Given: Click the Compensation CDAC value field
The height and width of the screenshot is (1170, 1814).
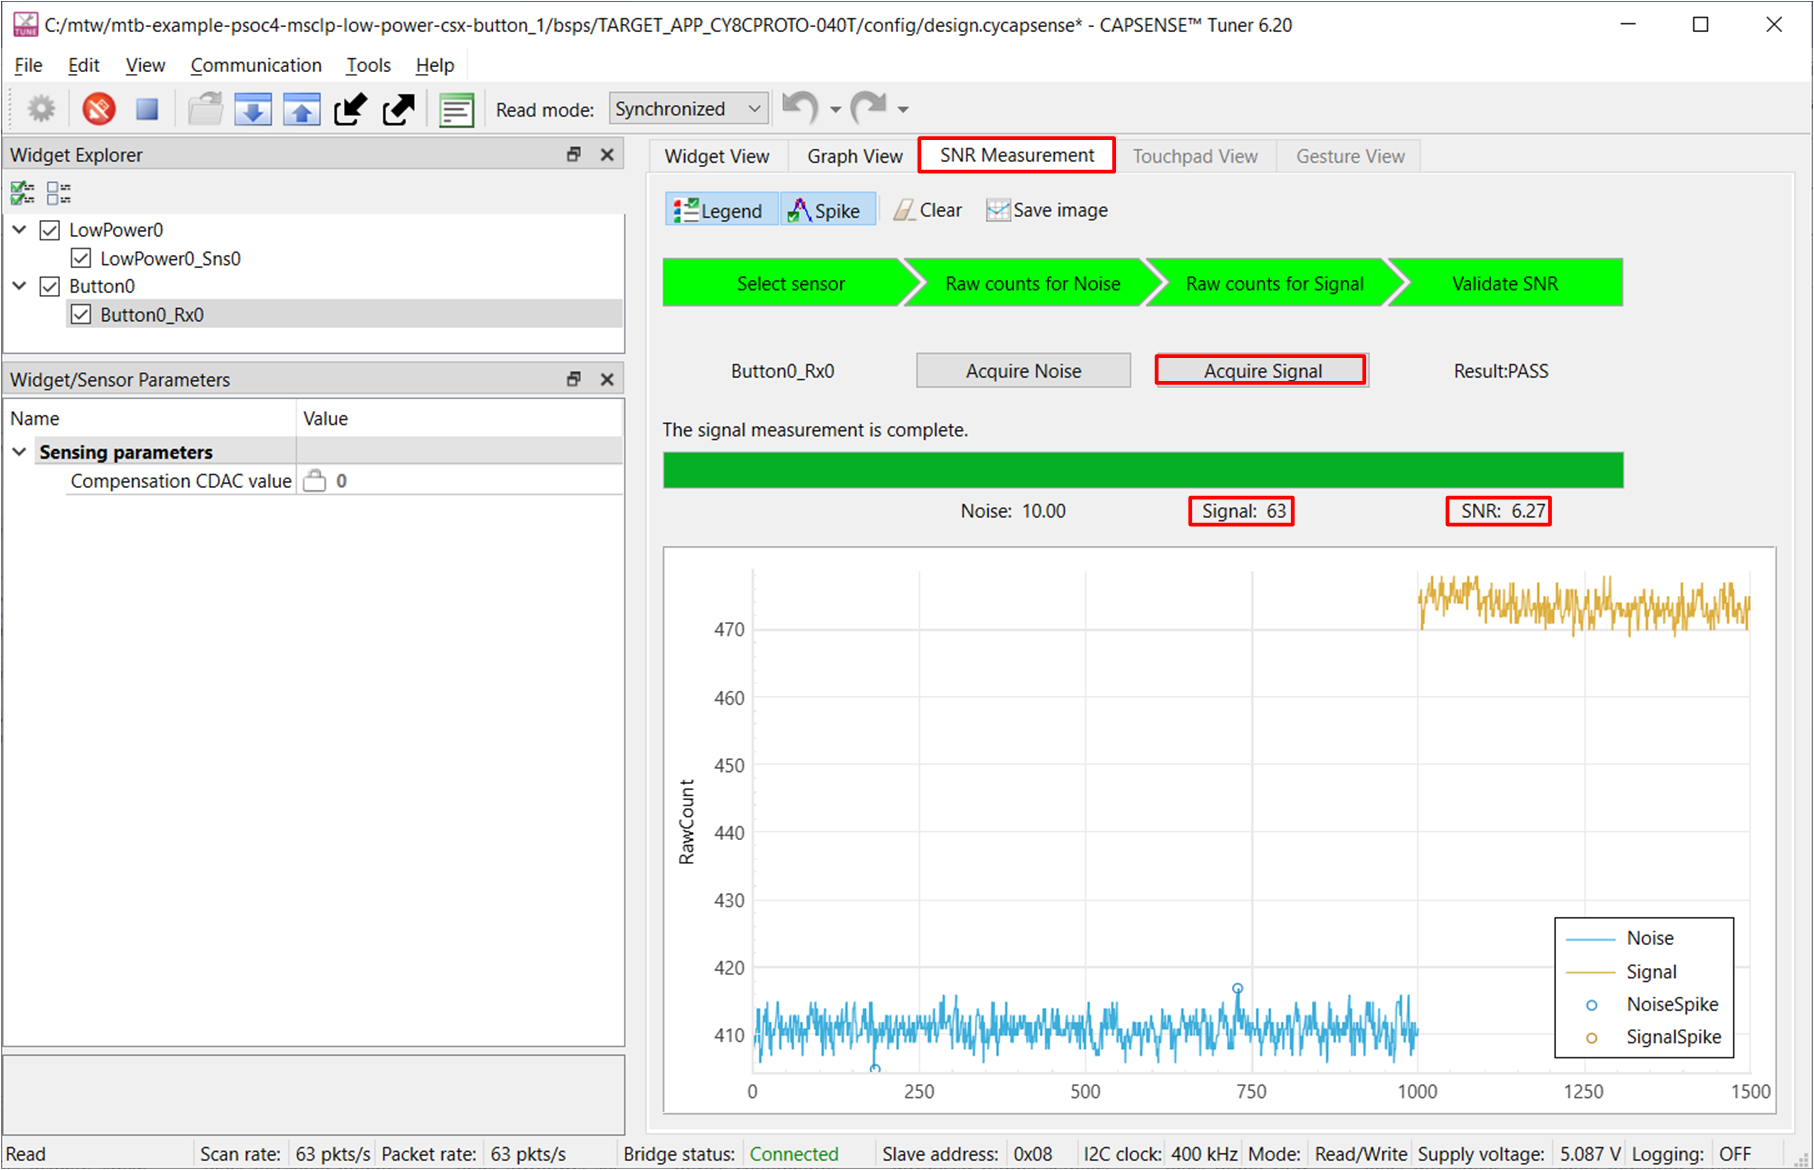Looking at the screenshot, I should 460,481.
